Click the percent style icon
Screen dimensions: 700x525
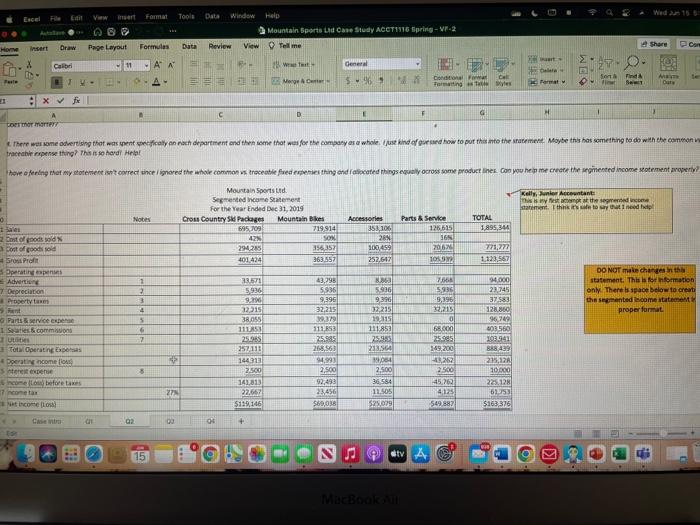click(x=367, y=81)
